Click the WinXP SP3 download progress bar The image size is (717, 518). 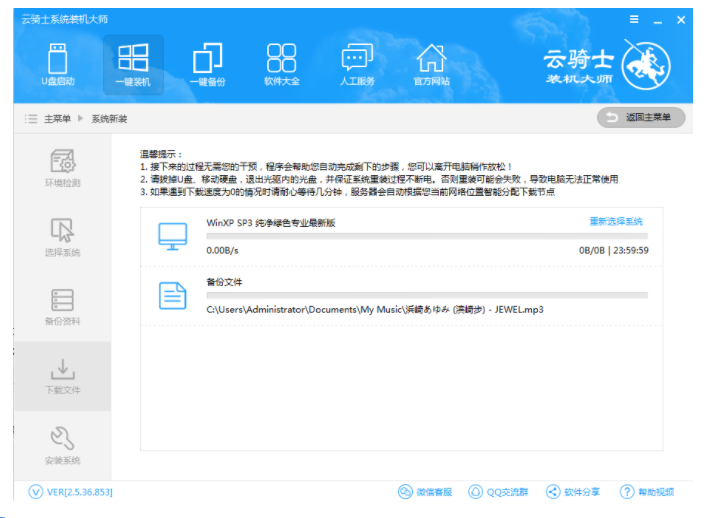(x=427, y=236)
